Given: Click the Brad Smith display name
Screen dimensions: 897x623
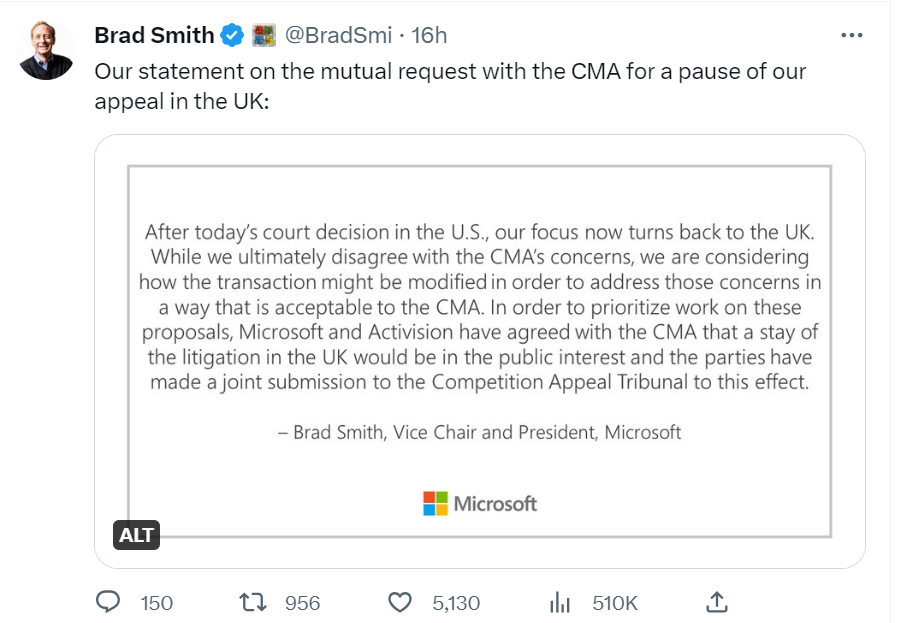Looking at the screenshot, I should coord(153,35).
